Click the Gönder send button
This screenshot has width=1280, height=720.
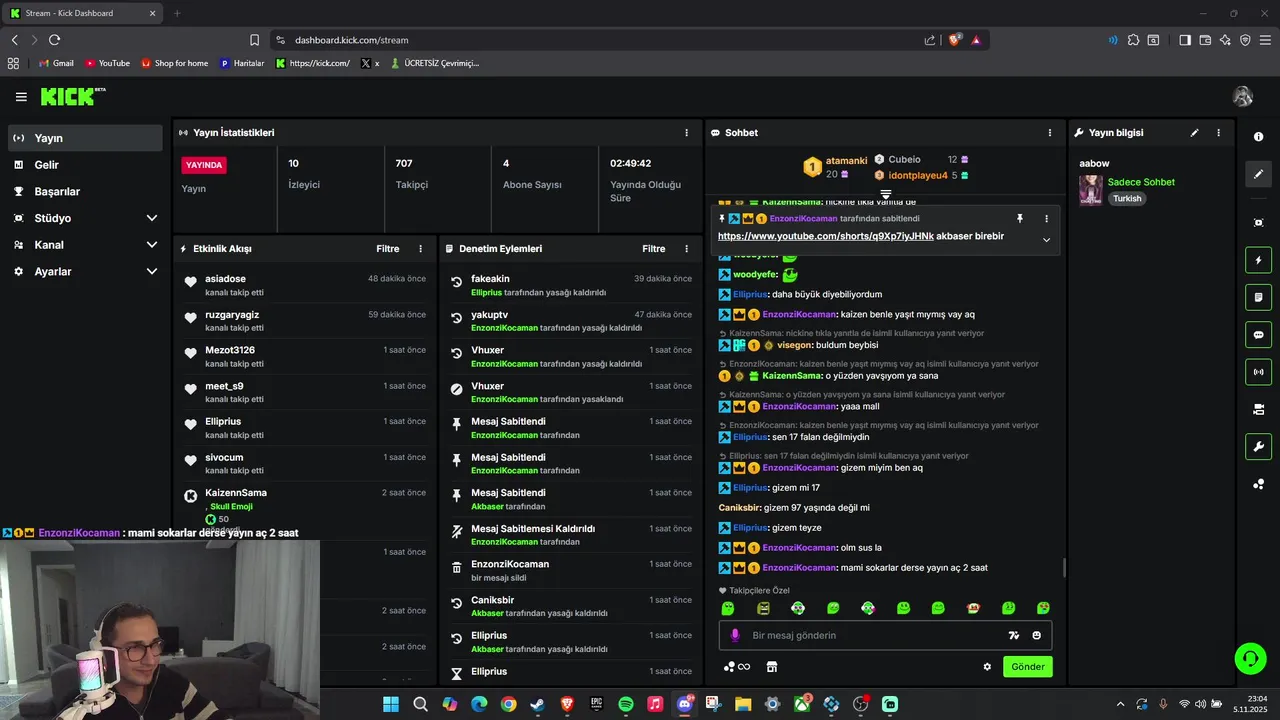pos(1028,667)
